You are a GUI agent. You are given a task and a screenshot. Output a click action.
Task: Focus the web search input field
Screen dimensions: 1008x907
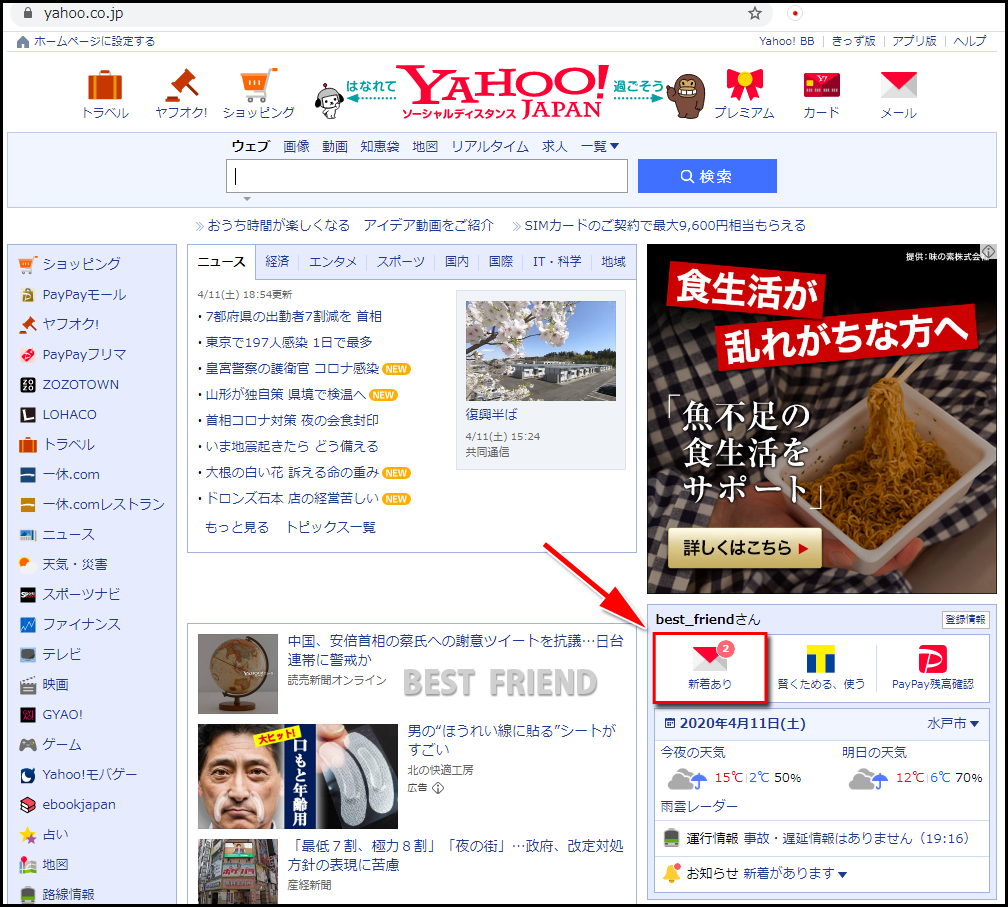(427, 176)
